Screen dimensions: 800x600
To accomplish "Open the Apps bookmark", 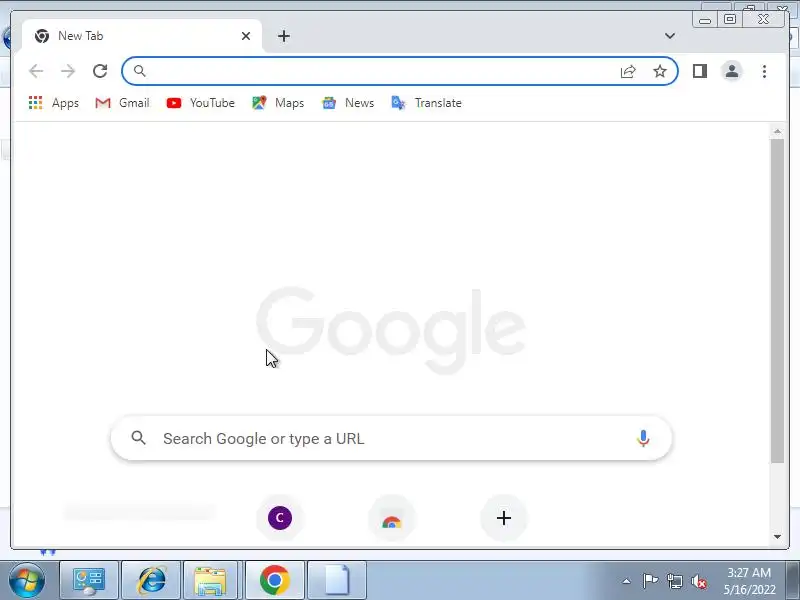I will coord(54,103).
